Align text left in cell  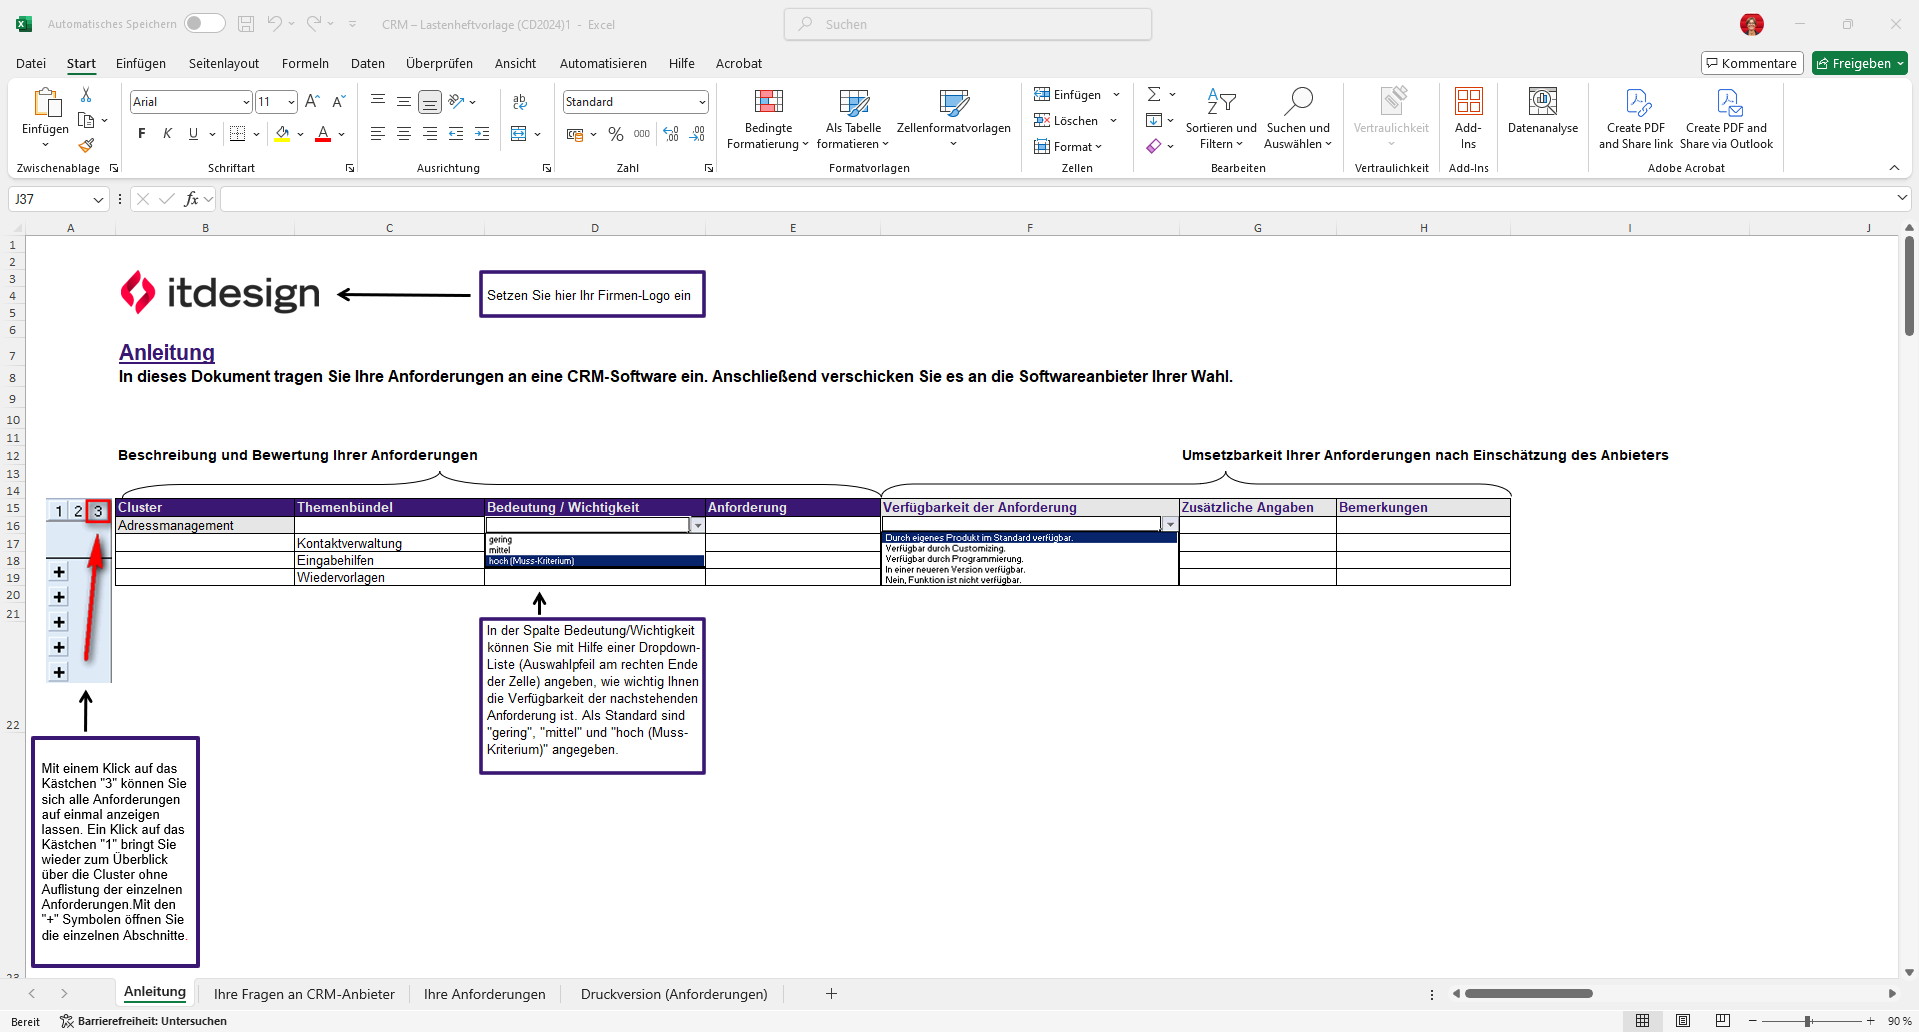[x=377, y=134]
